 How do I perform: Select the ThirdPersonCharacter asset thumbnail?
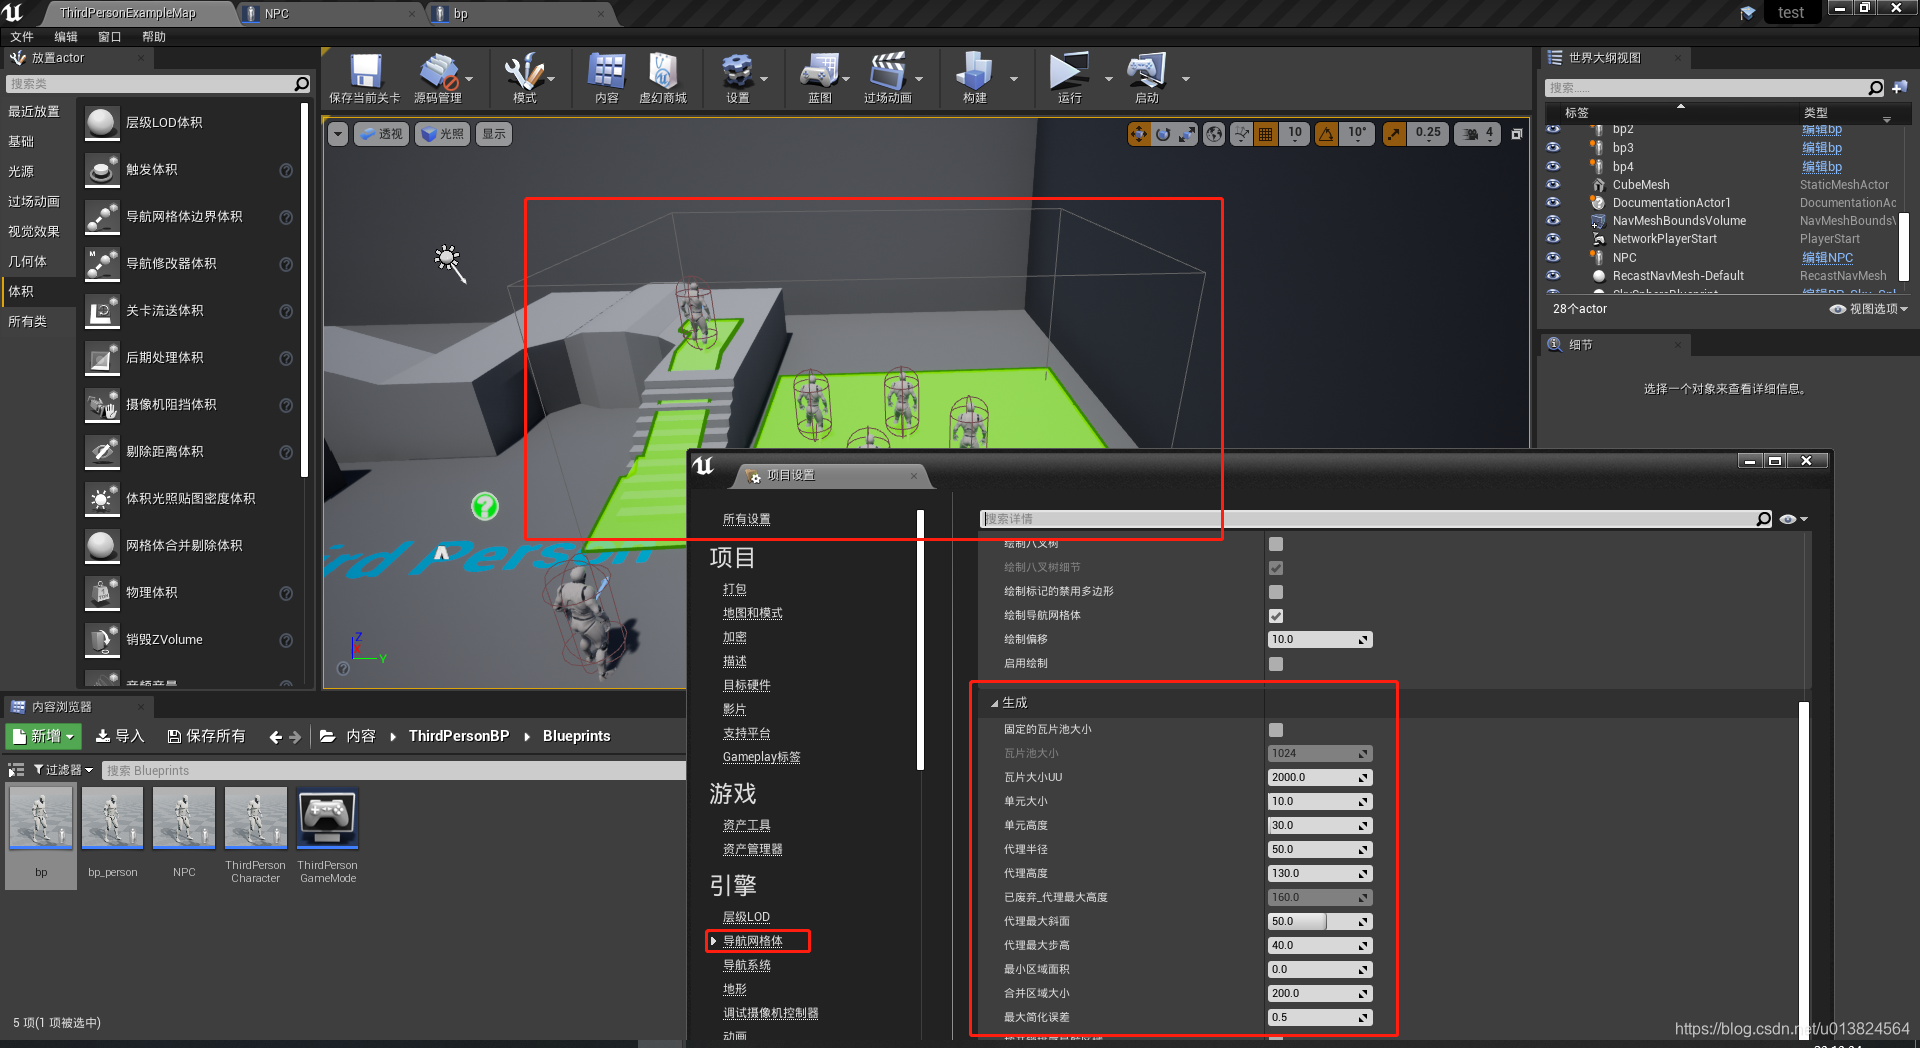[x=256, y=818]
